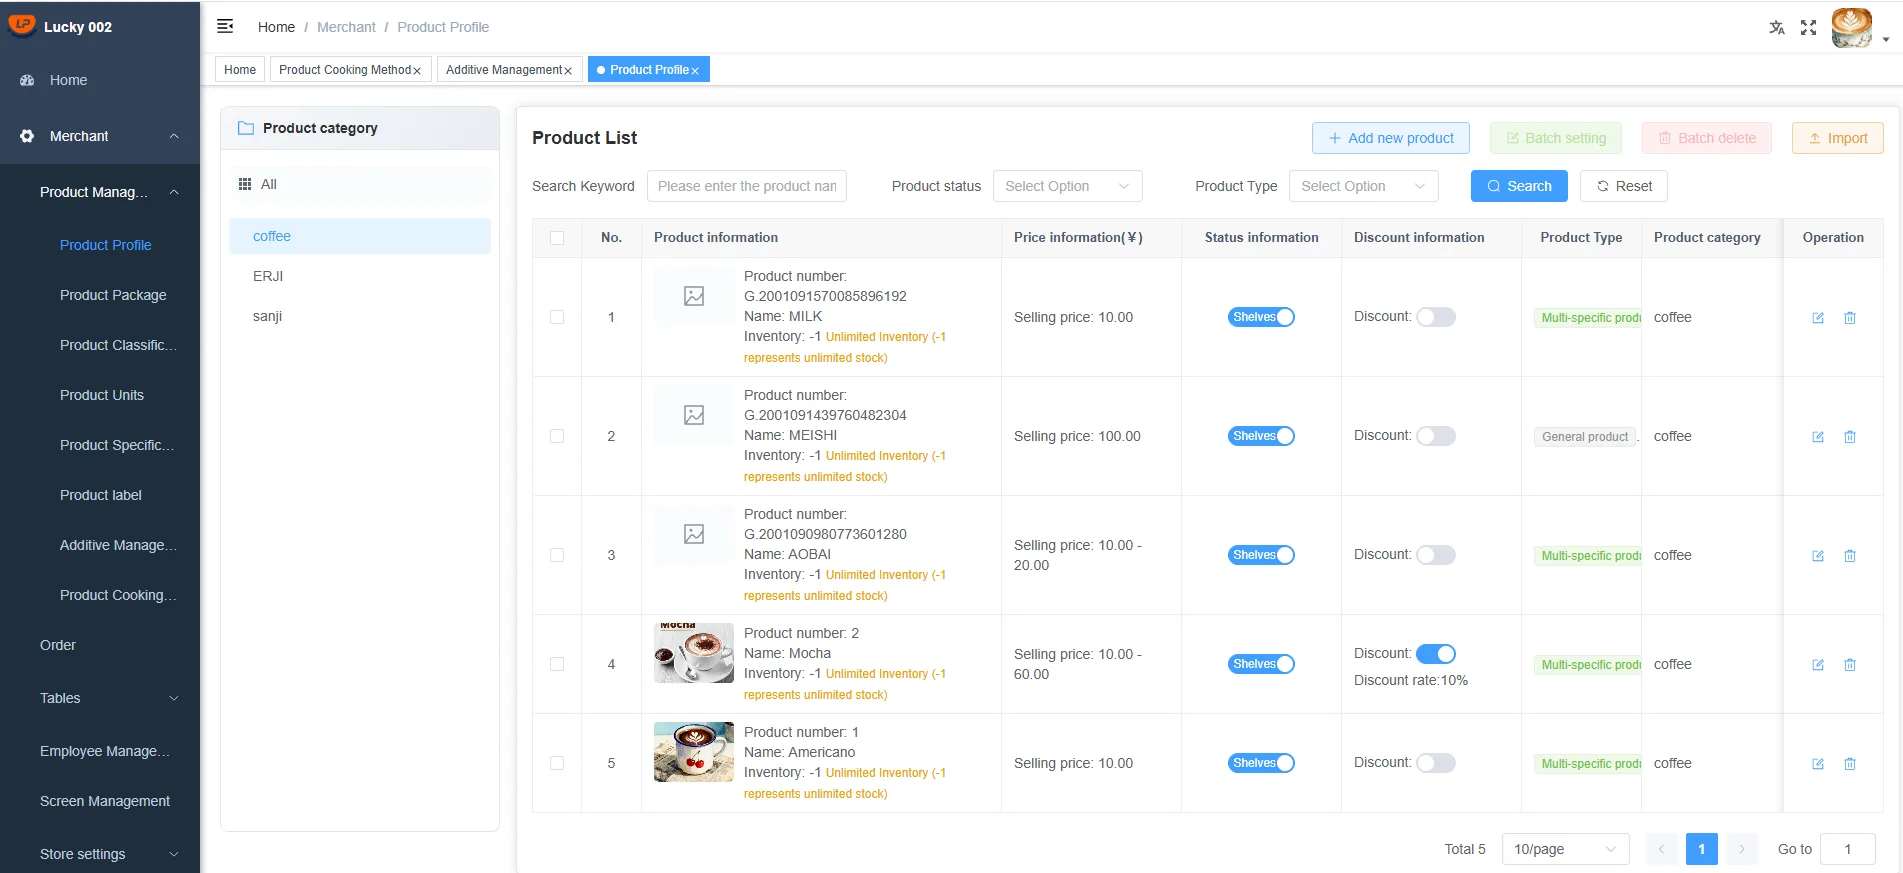
Task: Click Add new product button
Action: point(1390,138)
